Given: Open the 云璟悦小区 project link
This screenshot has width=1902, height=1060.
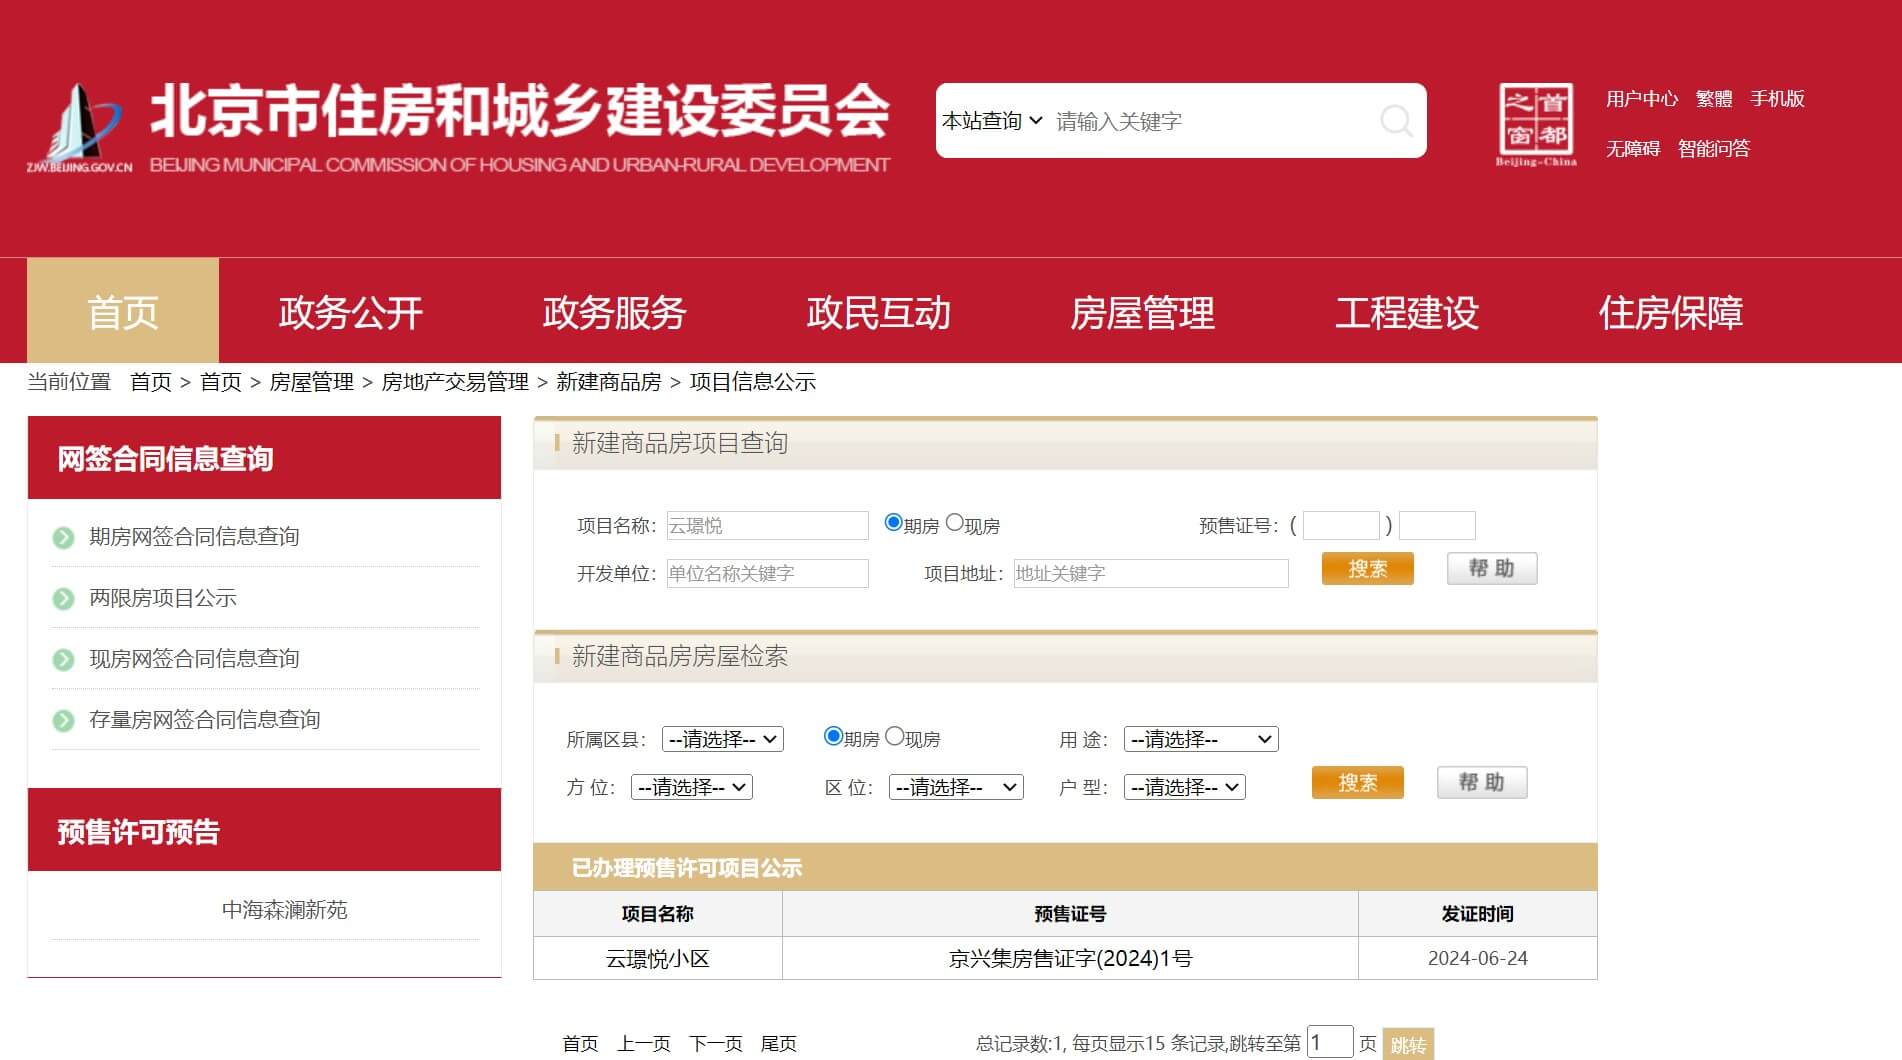Looking at the screenshot, I should click(x=657, y=958).
